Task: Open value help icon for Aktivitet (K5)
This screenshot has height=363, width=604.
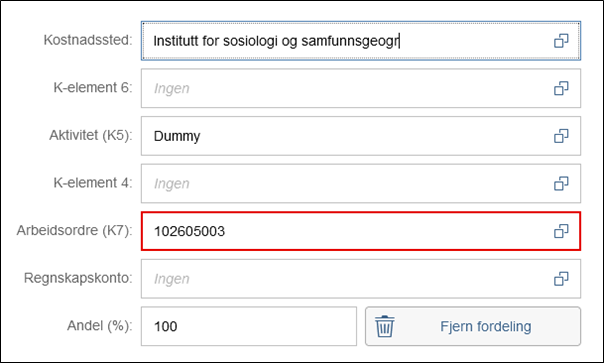Action: click(561, 136)
